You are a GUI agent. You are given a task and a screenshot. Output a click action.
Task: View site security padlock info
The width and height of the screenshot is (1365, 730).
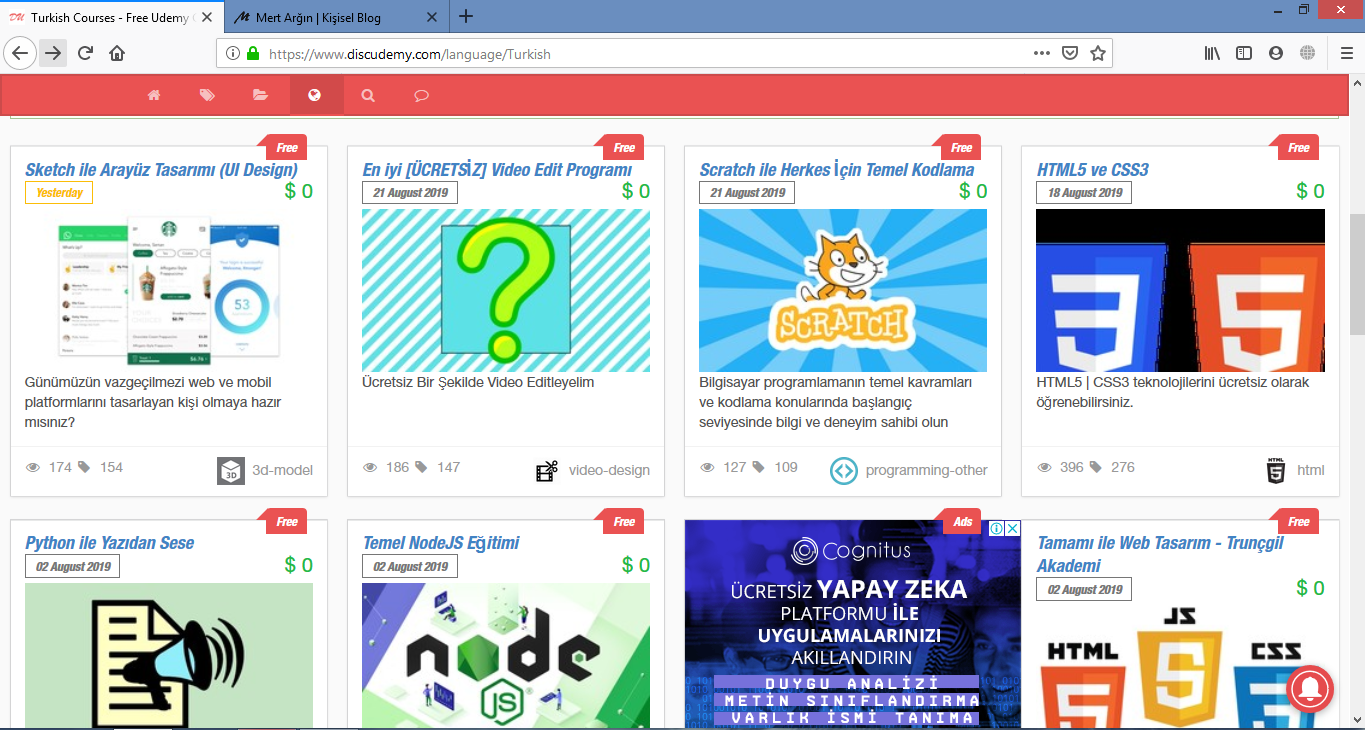[x=253, y=54]
